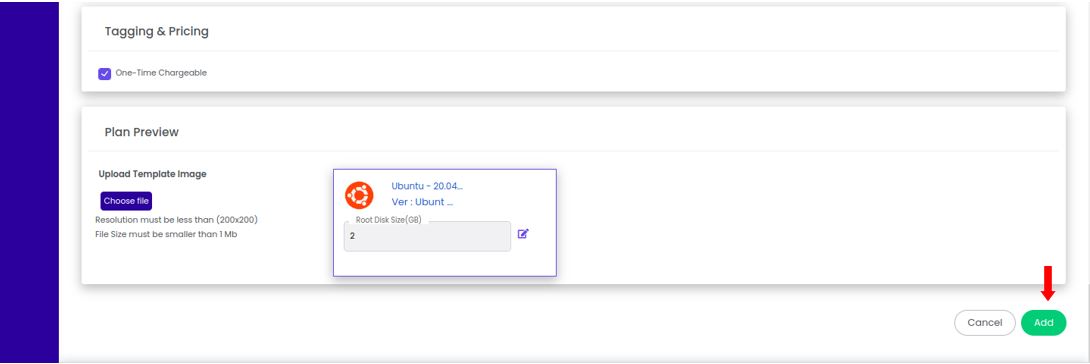This screenshot has height=364, width=1090.
Task: Click the resolution limit hint text
Action: pyautogui.click(x=177, y=220)
